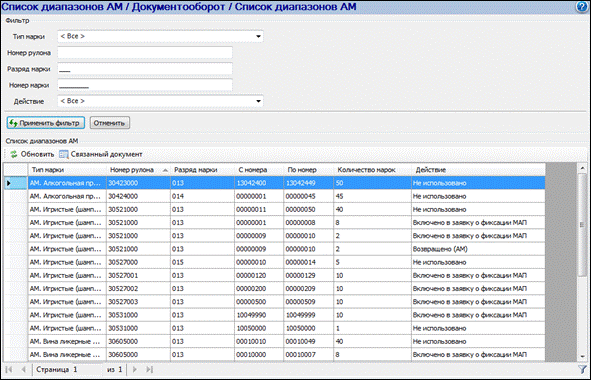The image size is (591, 380).
Task: Go to the first page arrow
Action: 9,369
